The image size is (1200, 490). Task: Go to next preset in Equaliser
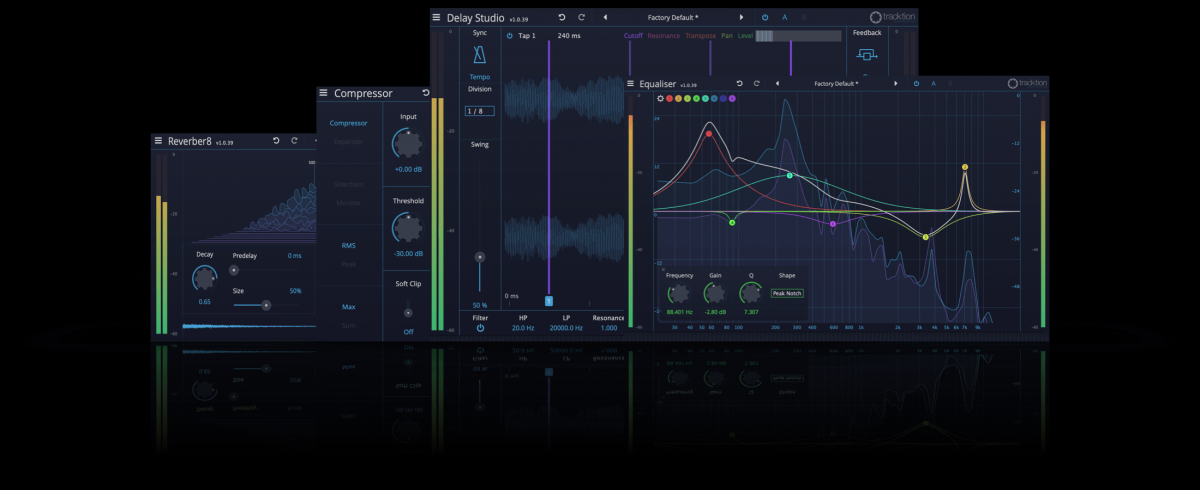895,83
